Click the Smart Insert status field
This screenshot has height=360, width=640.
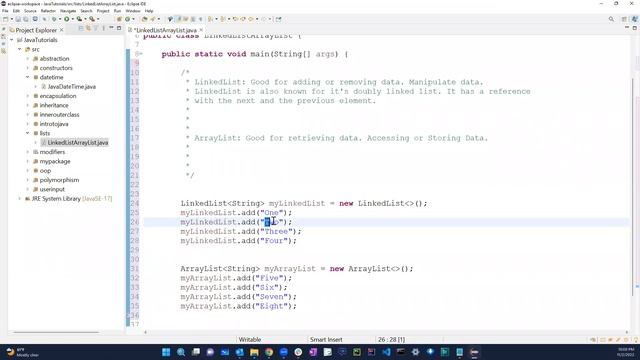click(326, 340)
